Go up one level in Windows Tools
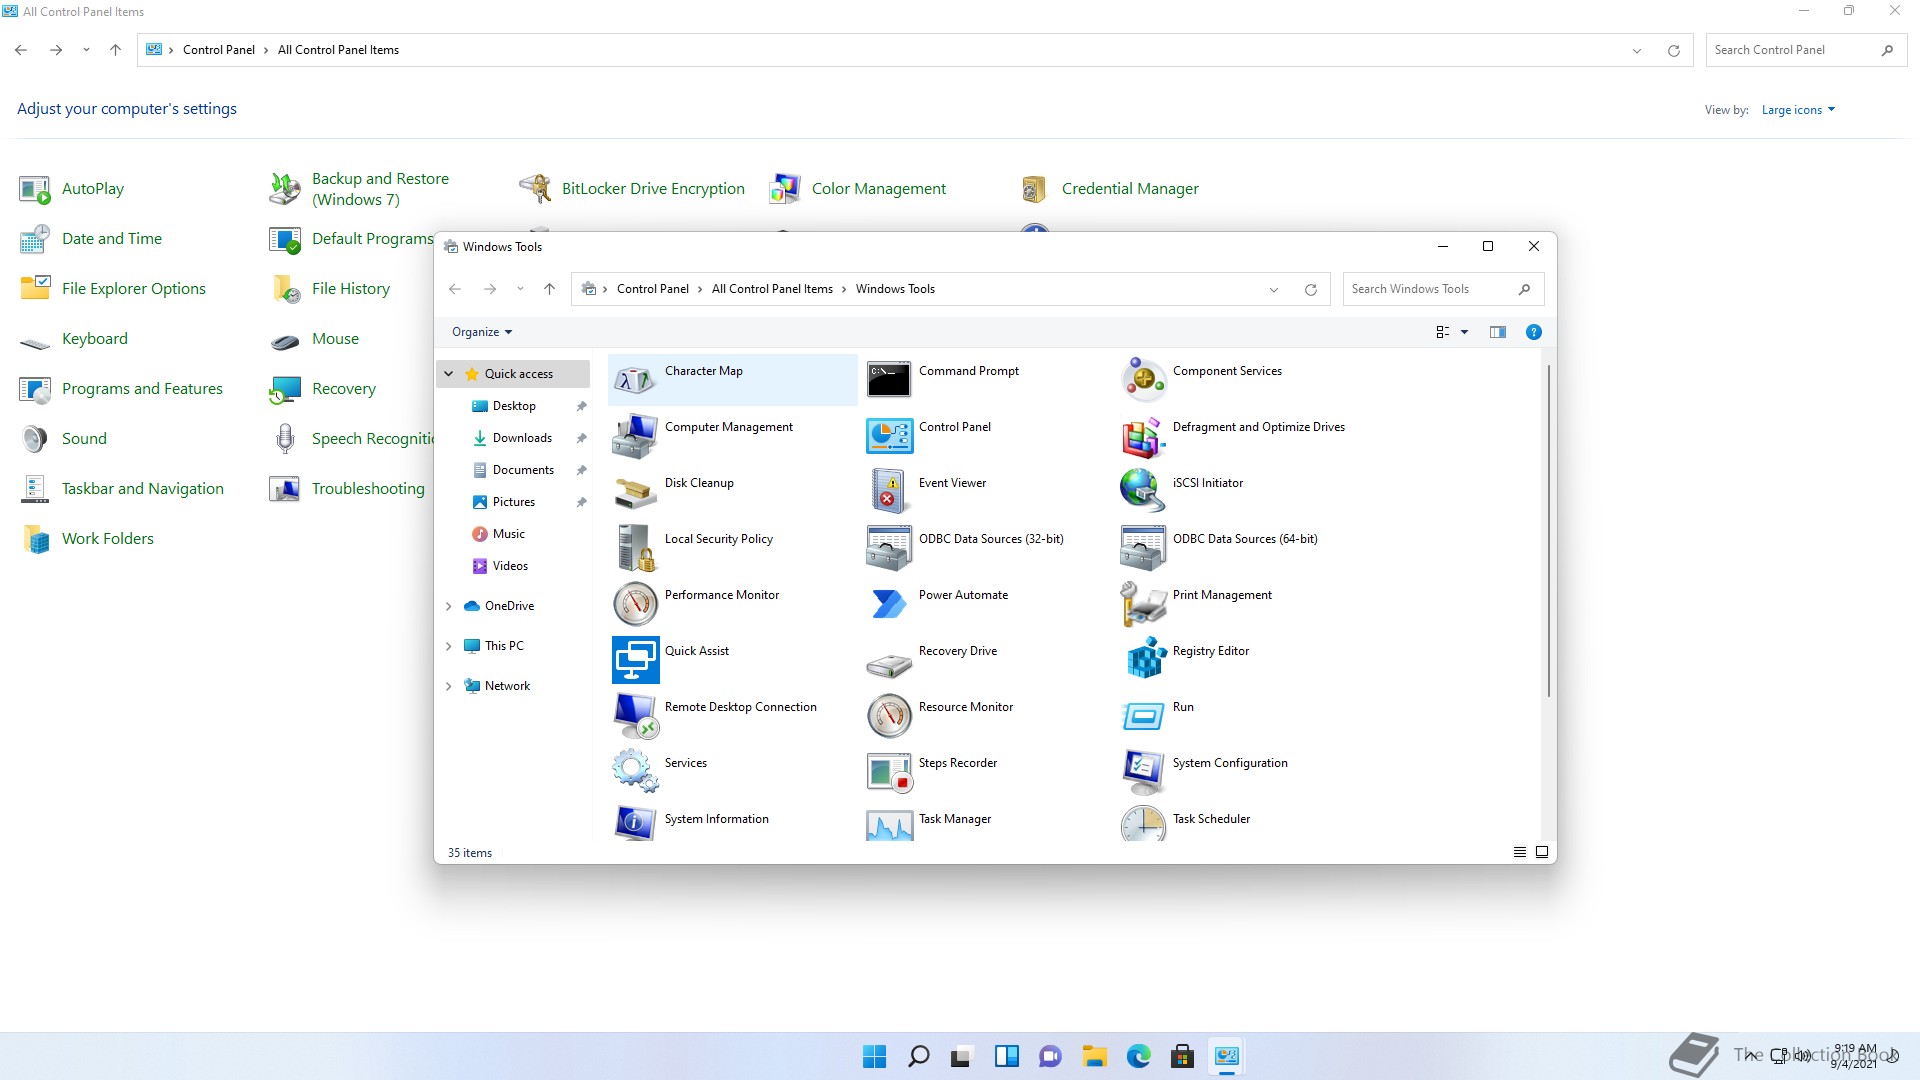 tap(549, 289)
